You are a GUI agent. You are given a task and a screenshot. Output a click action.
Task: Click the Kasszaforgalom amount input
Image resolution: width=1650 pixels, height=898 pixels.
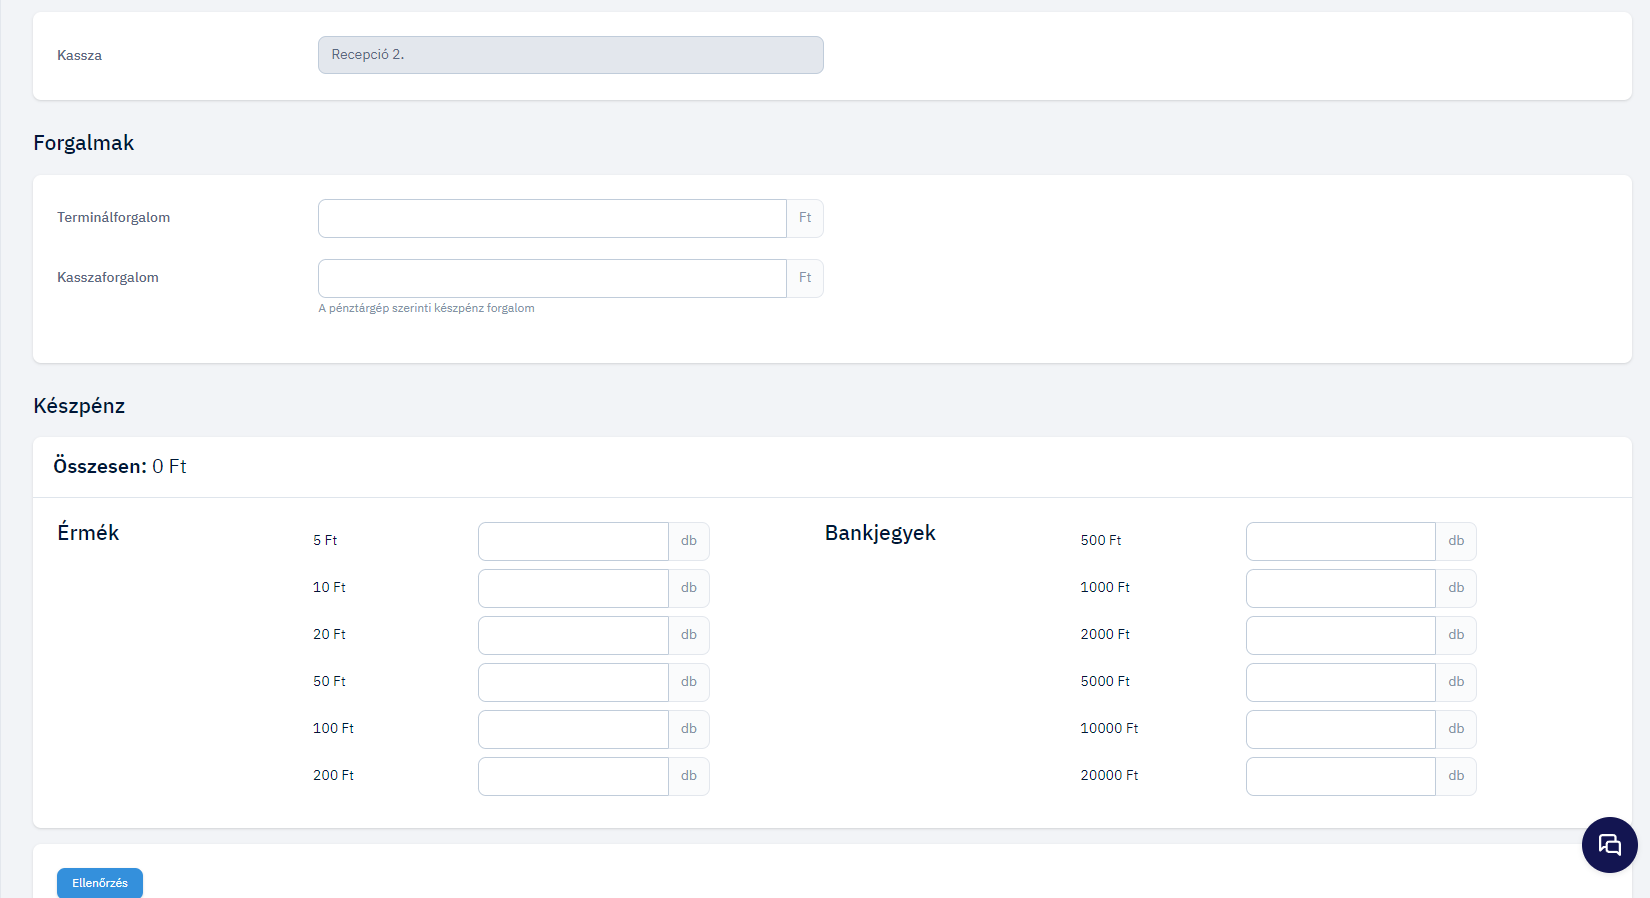tap(552, 278)
